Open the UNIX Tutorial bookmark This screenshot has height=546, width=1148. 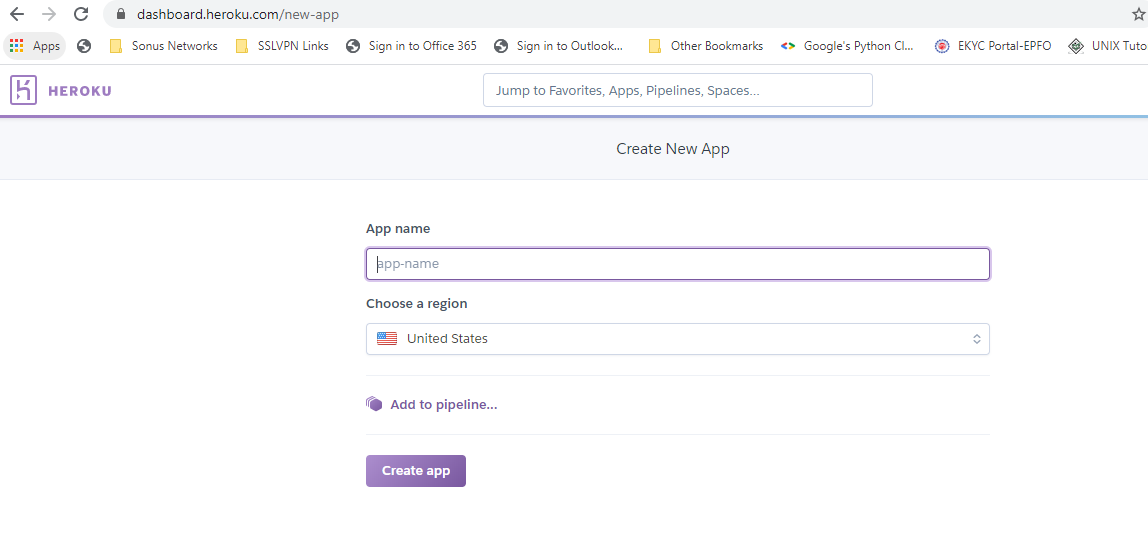coord(1108,46)
